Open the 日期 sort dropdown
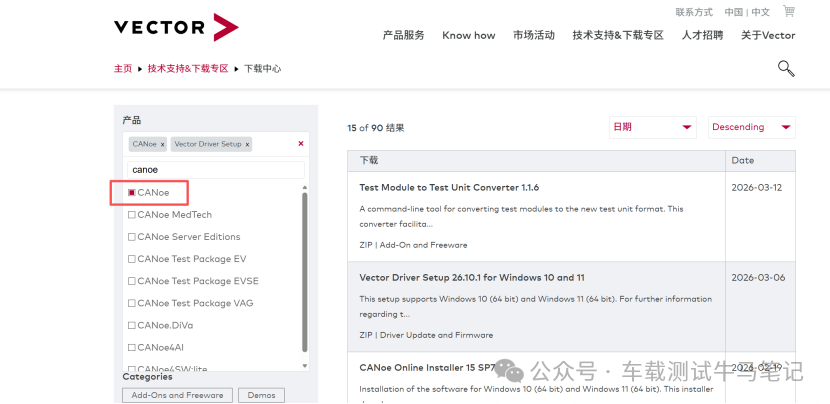Image resolution: width=830 pixels, height=404 pixels. click(653, 127)
